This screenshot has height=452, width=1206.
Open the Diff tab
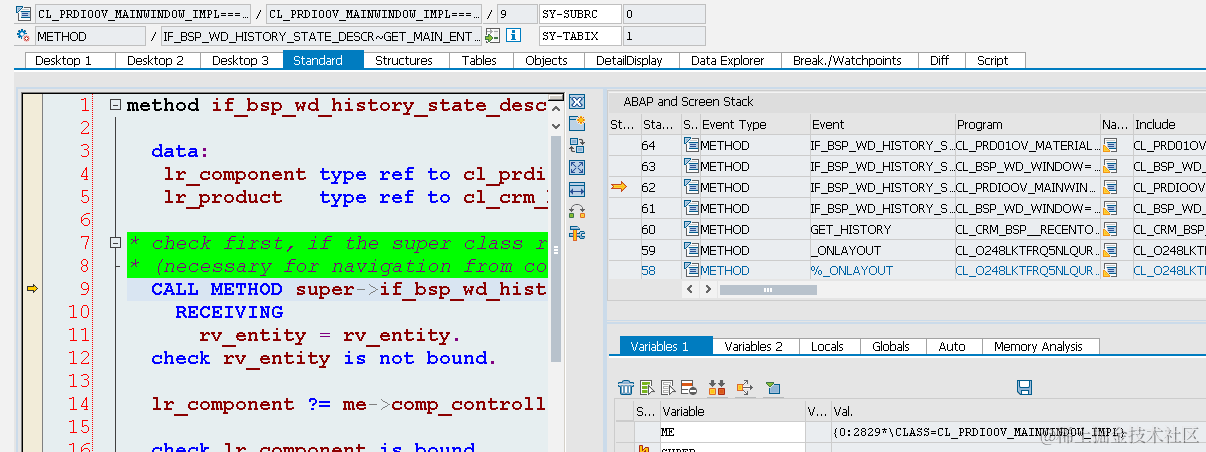pos(939,60)
